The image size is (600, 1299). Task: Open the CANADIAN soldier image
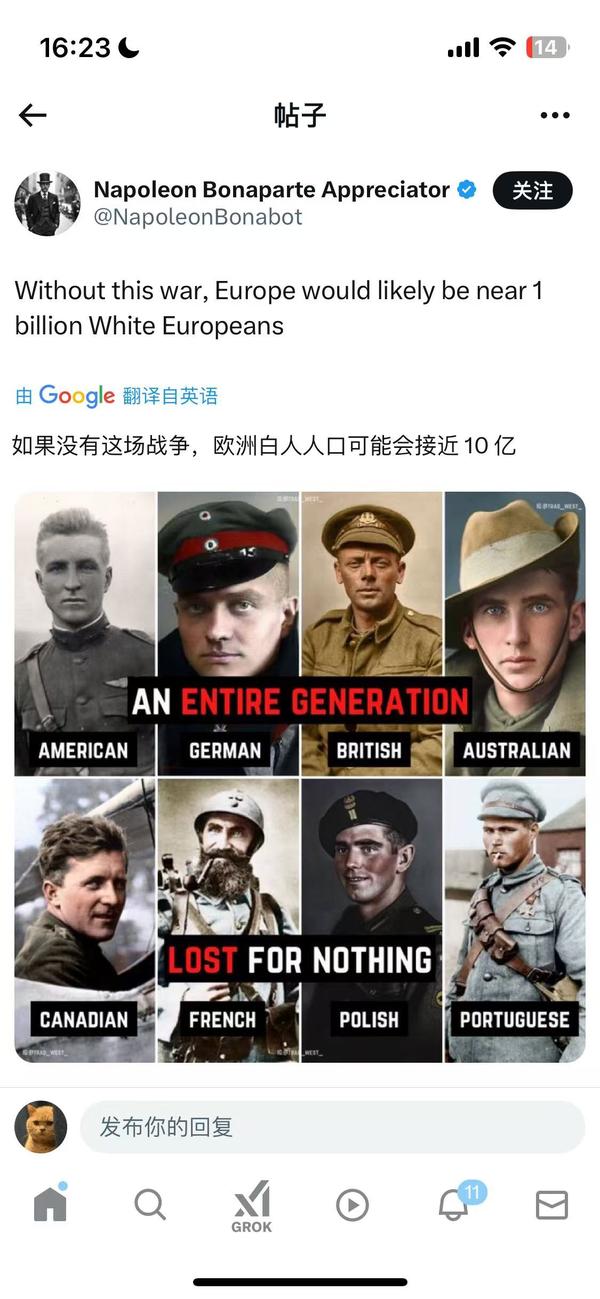tap(85, 920)
